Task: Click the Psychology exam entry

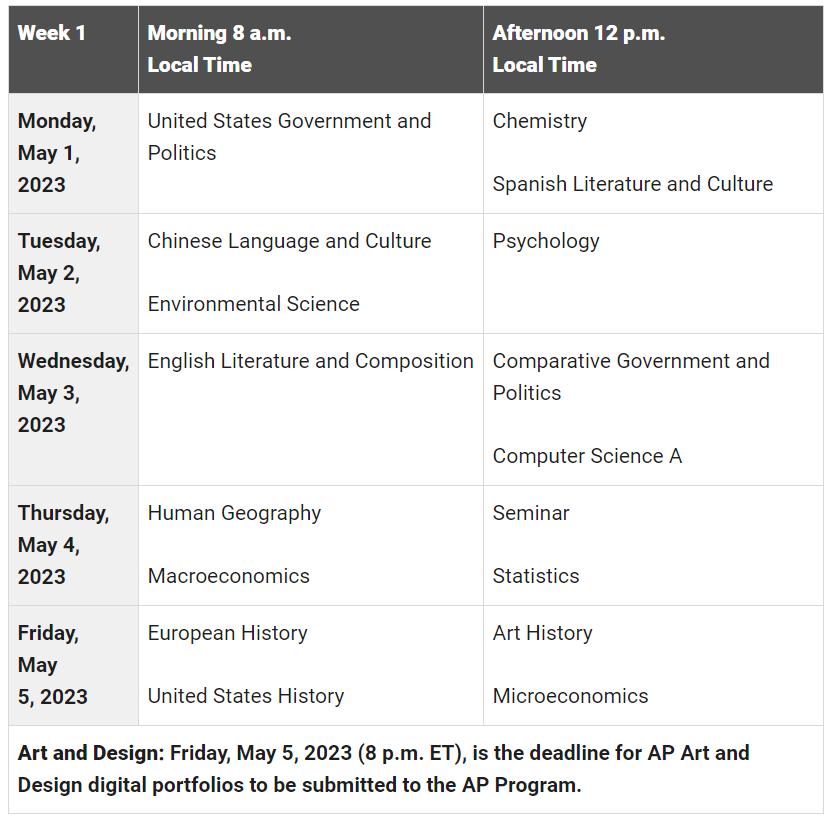Action: (x=546, y=241)
